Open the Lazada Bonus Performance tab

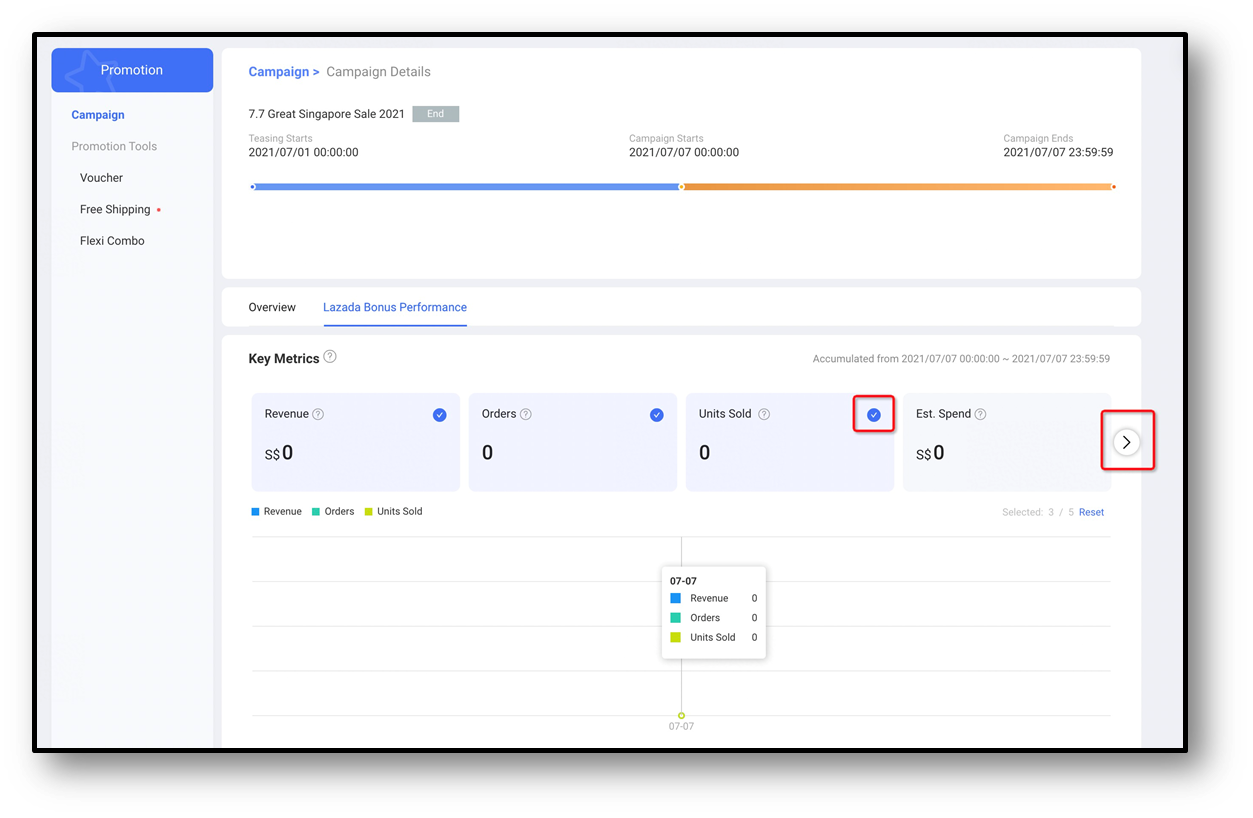click(394, 307)
